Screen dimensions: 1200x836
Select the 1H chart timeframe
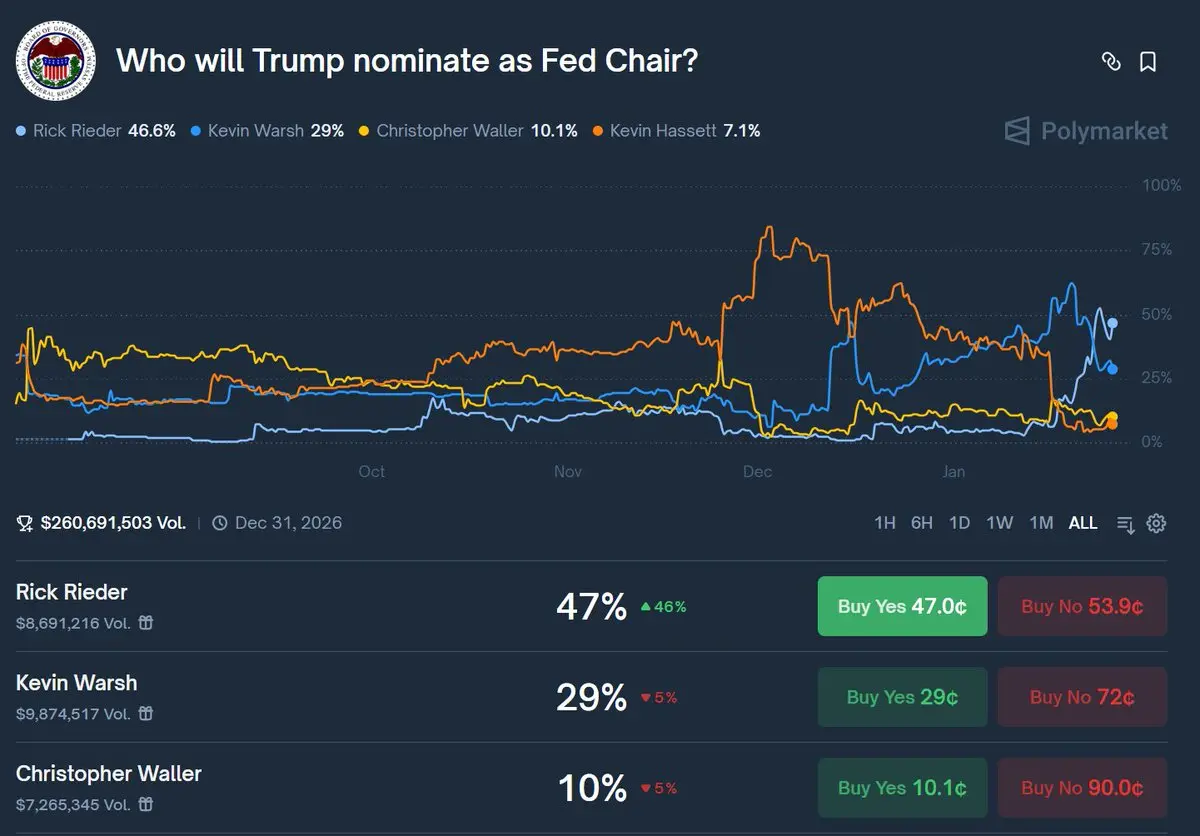point(885,523)
